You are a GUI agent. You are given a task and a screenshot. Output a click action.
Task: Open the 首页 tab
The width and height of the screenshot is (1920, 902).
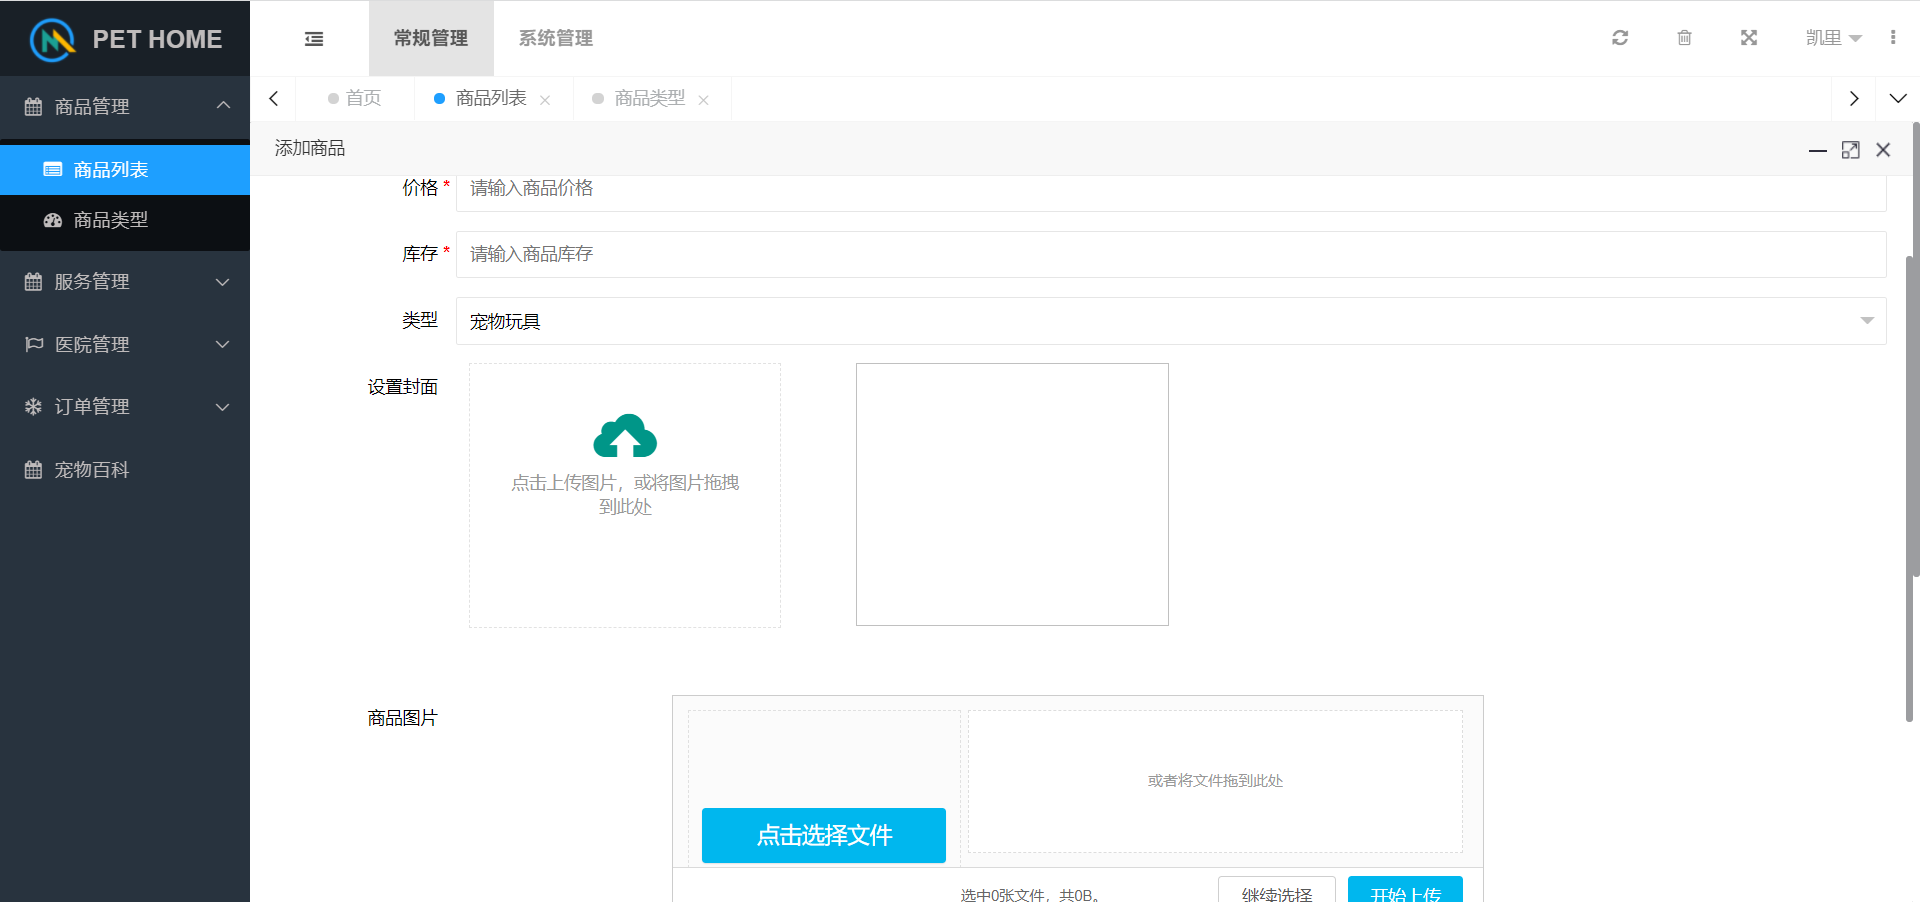[x=355, y=98]
